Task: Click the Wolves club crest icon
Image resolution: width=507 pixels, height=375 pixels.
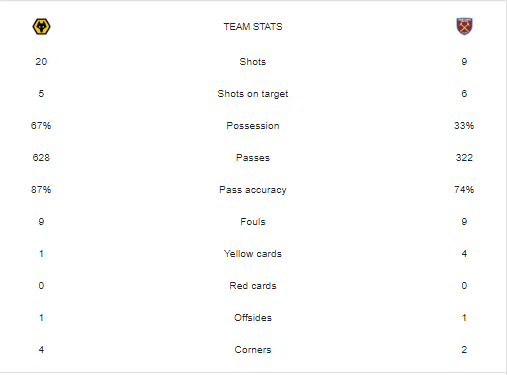Action: pos(41,27)
